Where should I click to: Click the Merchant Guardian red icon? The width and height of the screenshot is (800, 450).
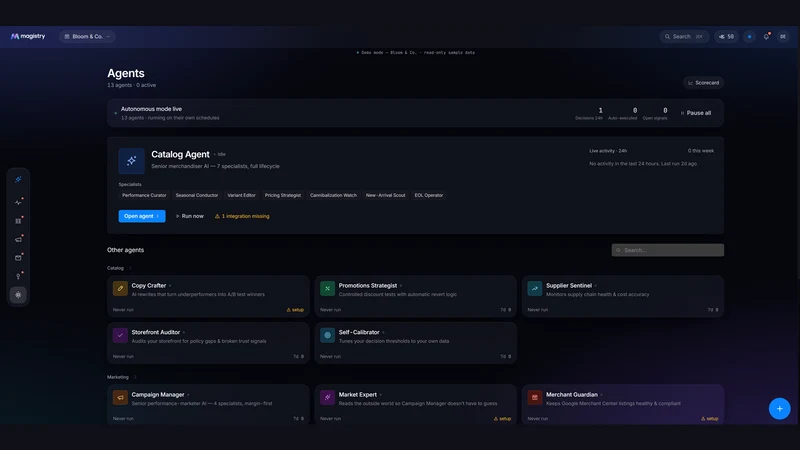click(x=535, y=397)
